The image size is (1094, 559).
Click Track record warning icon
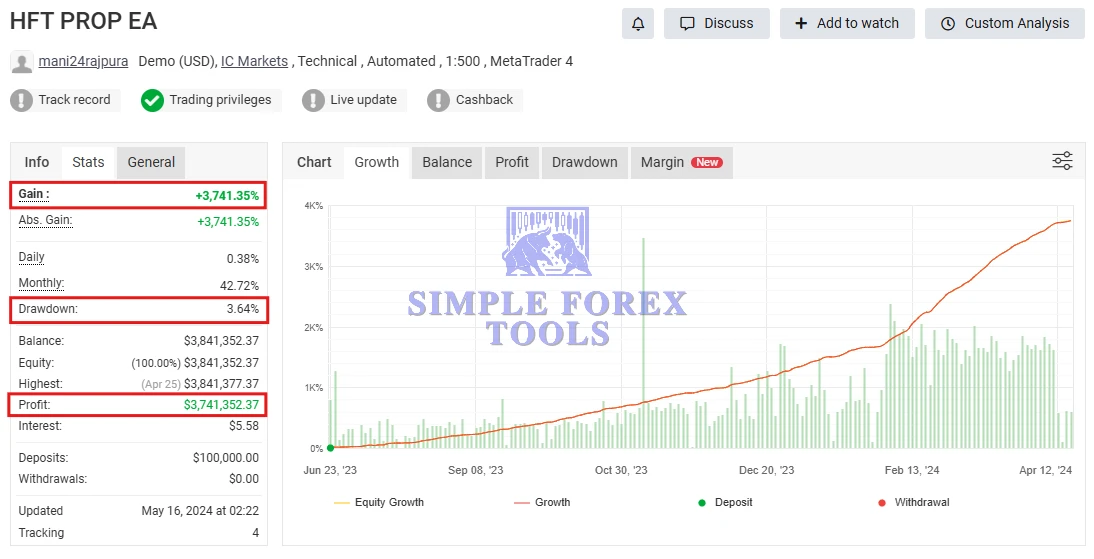pyautogui.click(x=21, y=100)
